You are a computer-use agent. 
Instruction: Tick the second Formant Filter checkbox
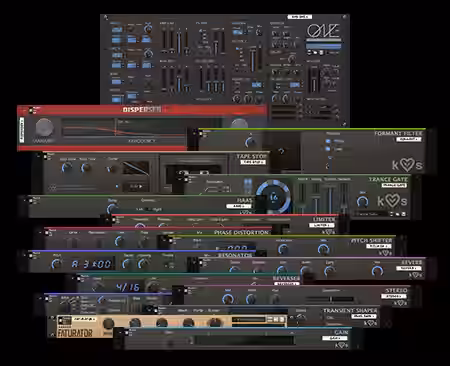coord(328,149)
